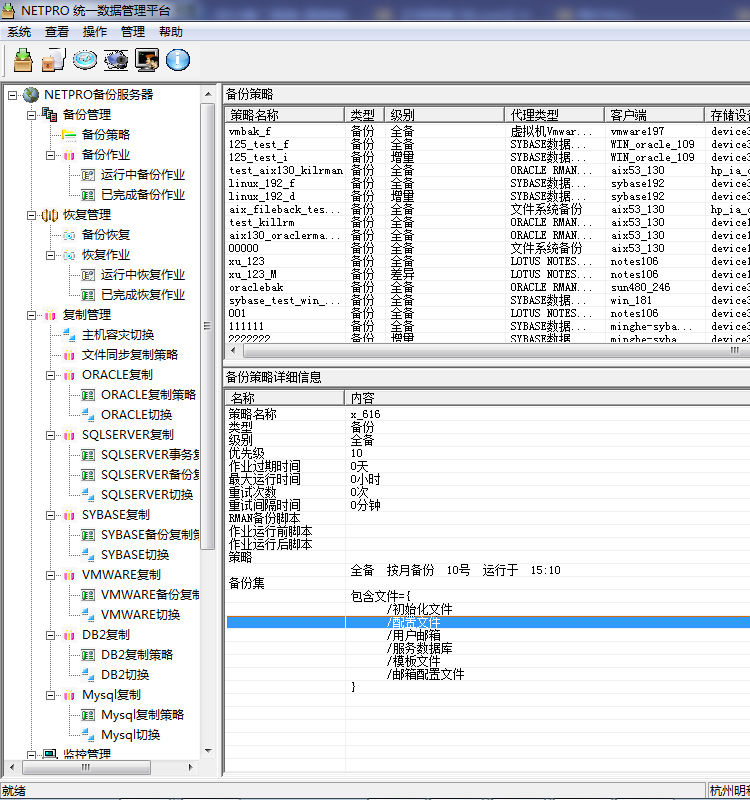750x800 pixels.
Task: Sort list by 策略名称 column header
Action: click(x=285, y=115)
